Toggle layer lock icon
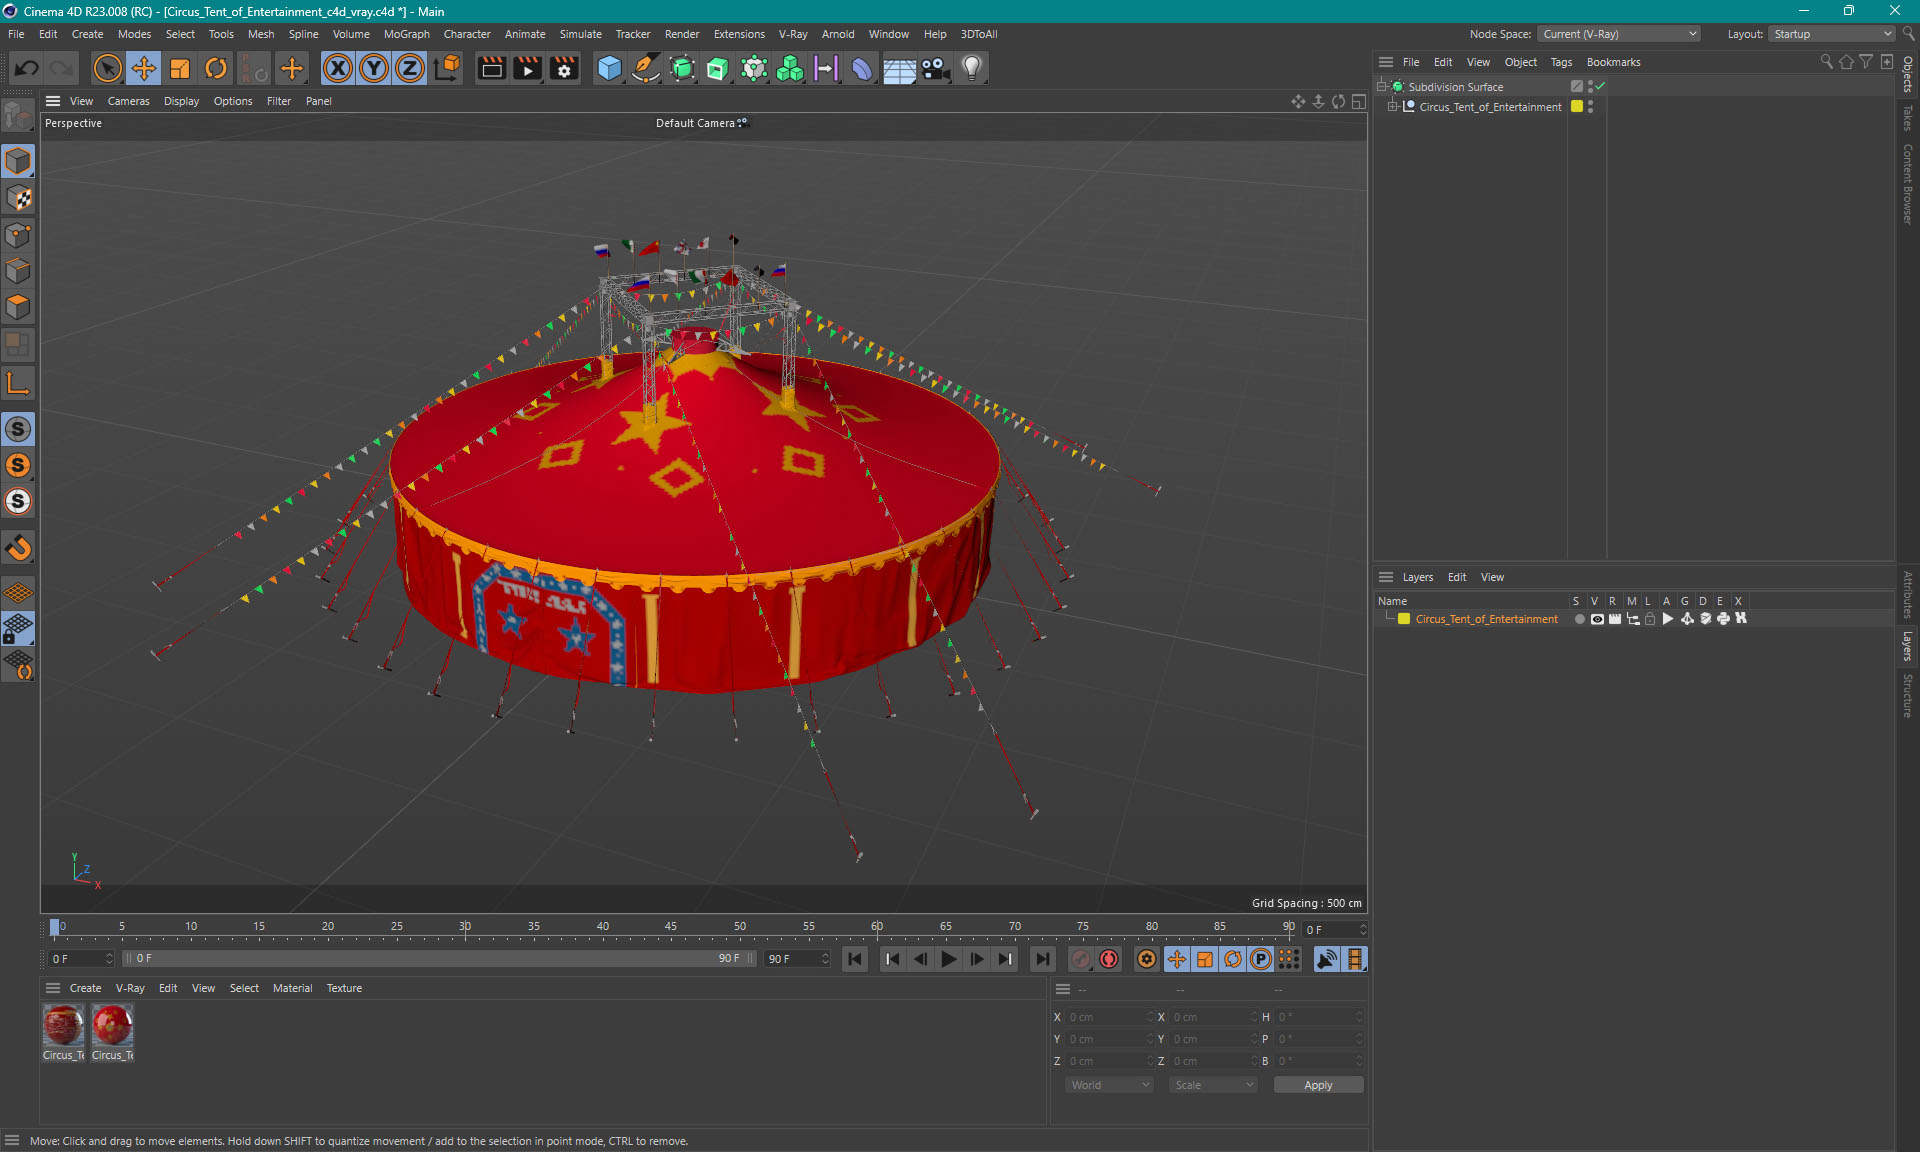This screenshot has height=1152, width=1920. 1650,619
